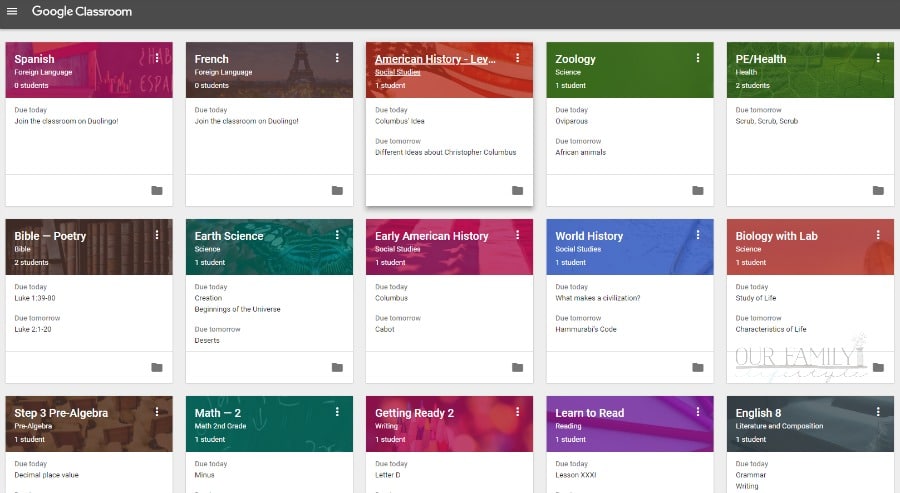Open World History class three-dot menu
This screenshot has height=493, width=900.
697,235
